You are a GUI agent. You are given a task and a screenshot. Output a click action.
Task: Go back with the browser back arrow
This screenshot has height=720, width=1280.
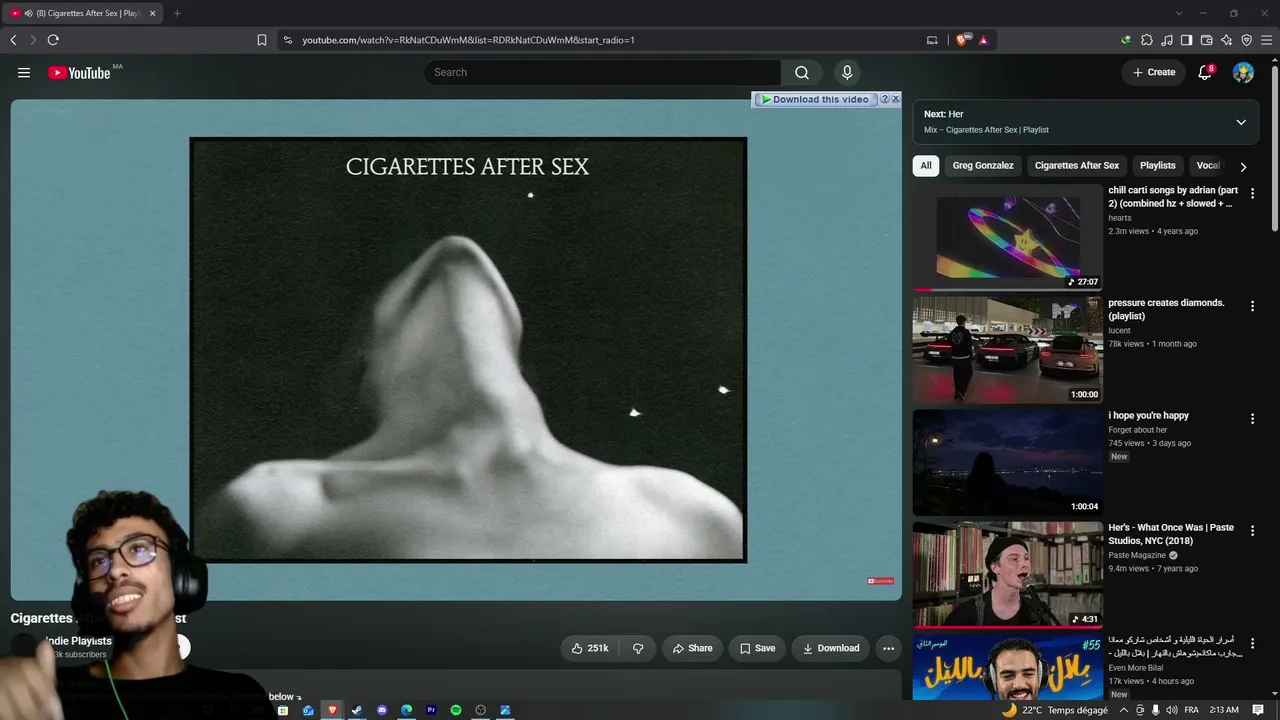click(13, 40)
